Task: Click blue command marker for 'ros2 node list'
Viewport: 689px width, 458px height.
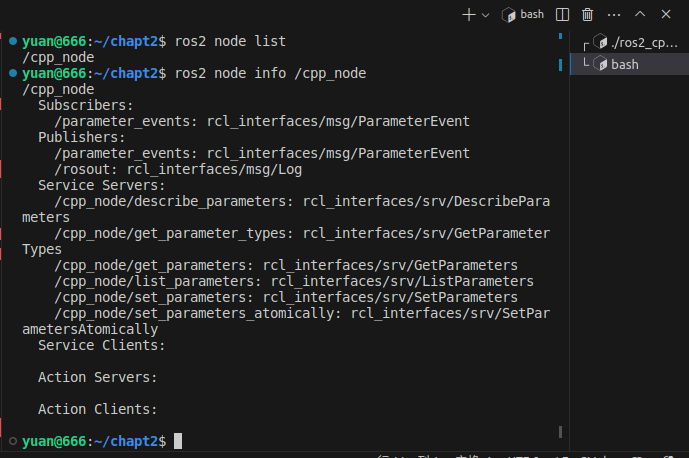Action: pos(13,41)
